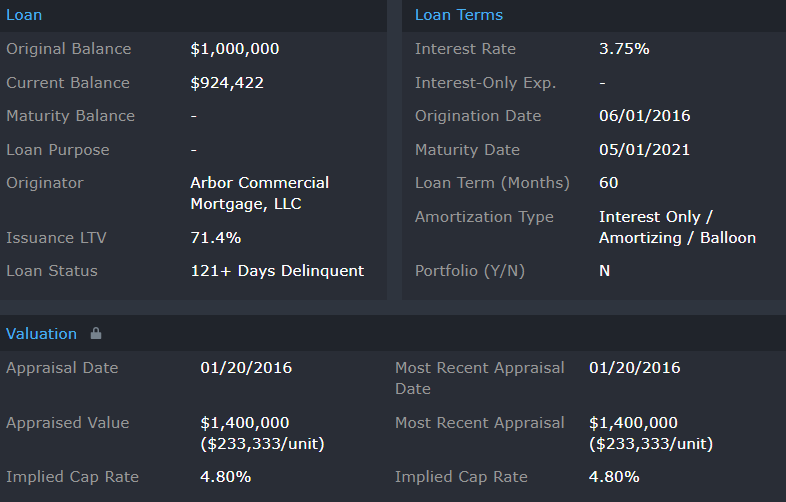The image size is (786, 502).
Task: Select the Current Balance amount $924,422
Action: [227, 83]
